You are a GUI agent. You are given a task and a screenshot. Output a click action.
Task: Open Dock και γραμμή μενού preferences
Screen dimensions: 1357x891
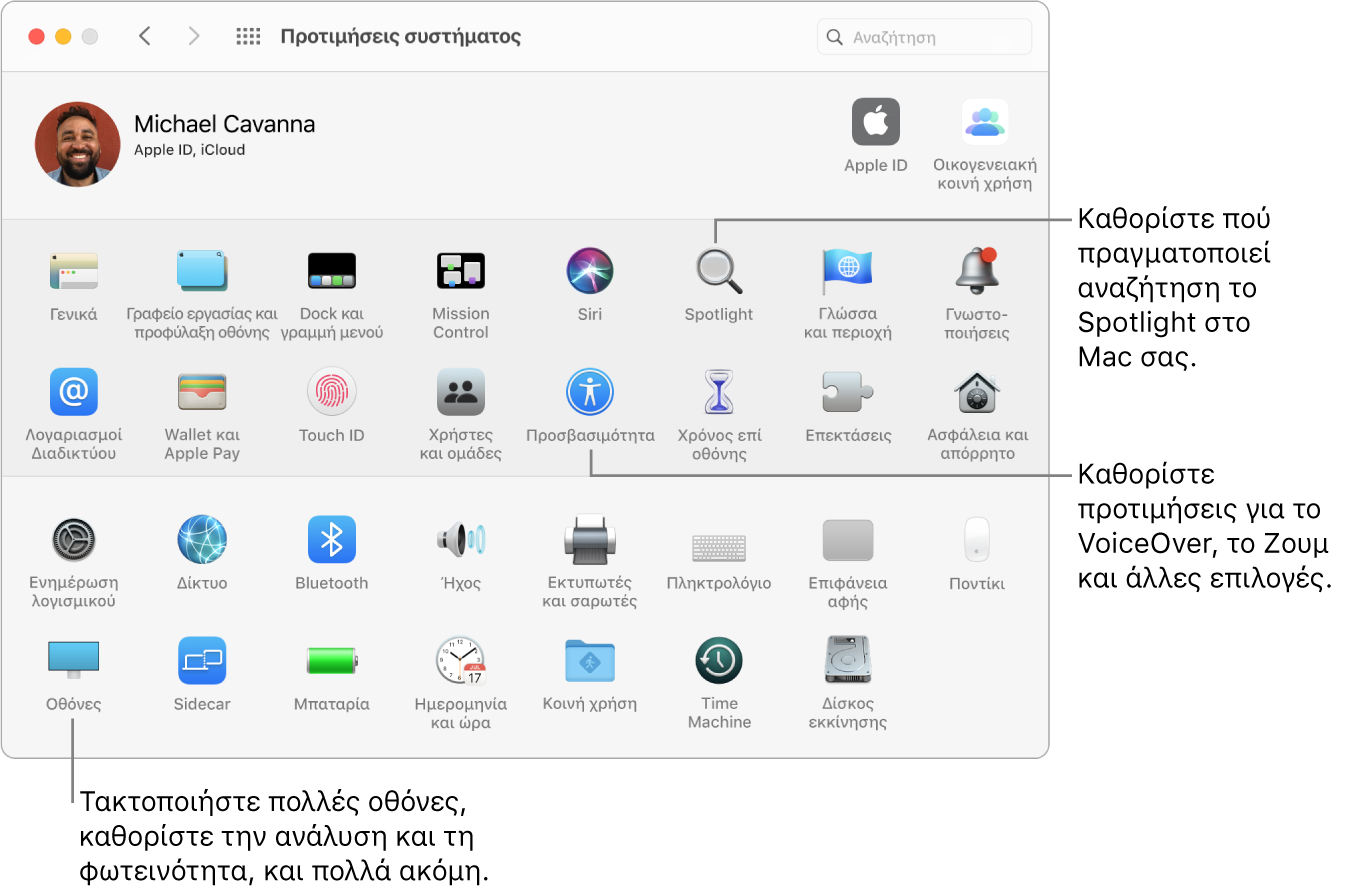click(x=331, y=271)
